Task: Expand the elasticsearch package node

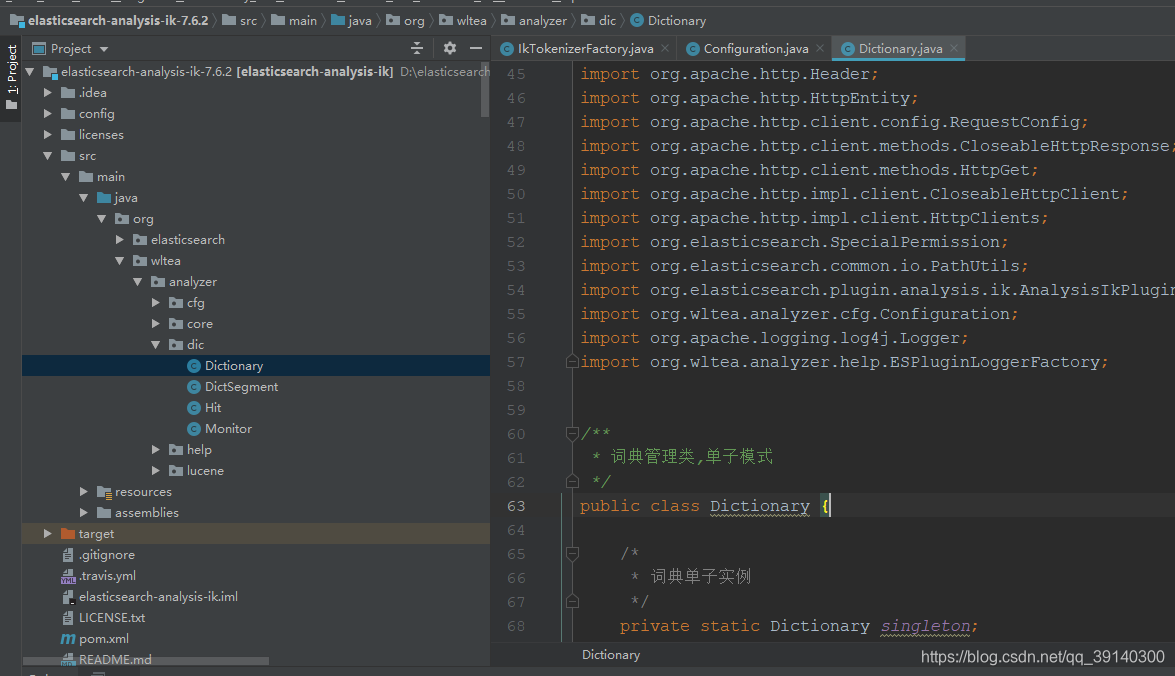Action: coord(120,240)
